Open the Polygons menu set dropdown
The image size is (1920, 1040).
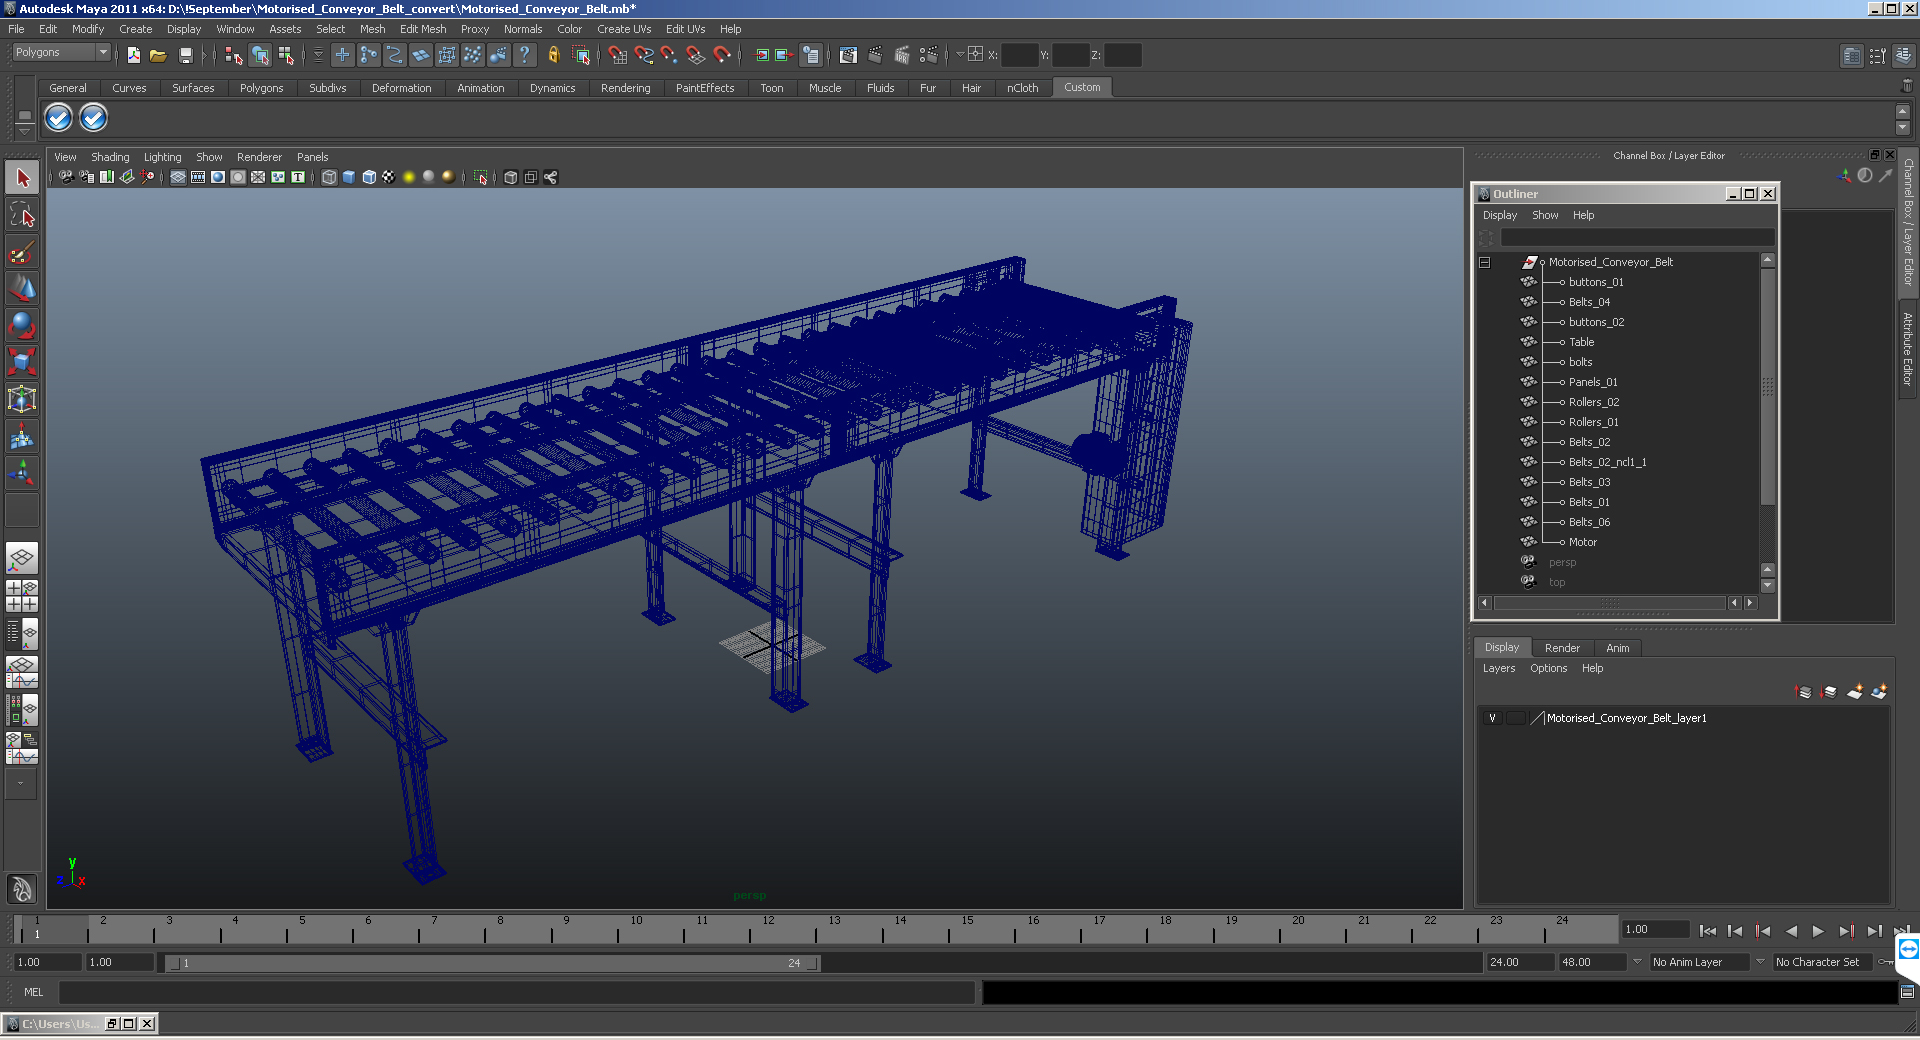click(x=60, y=52)
